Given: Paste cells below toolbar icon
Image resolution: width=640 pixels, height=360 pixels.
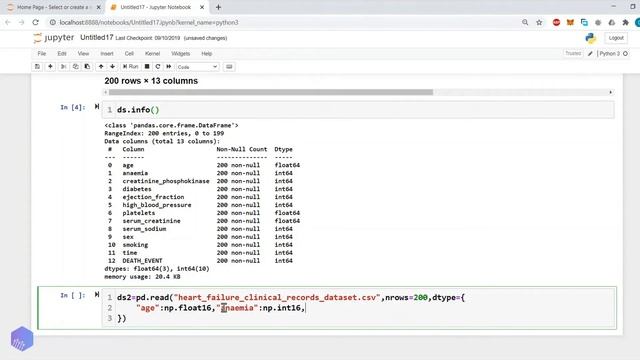Looking at the screenshot, I should (87, 67).
